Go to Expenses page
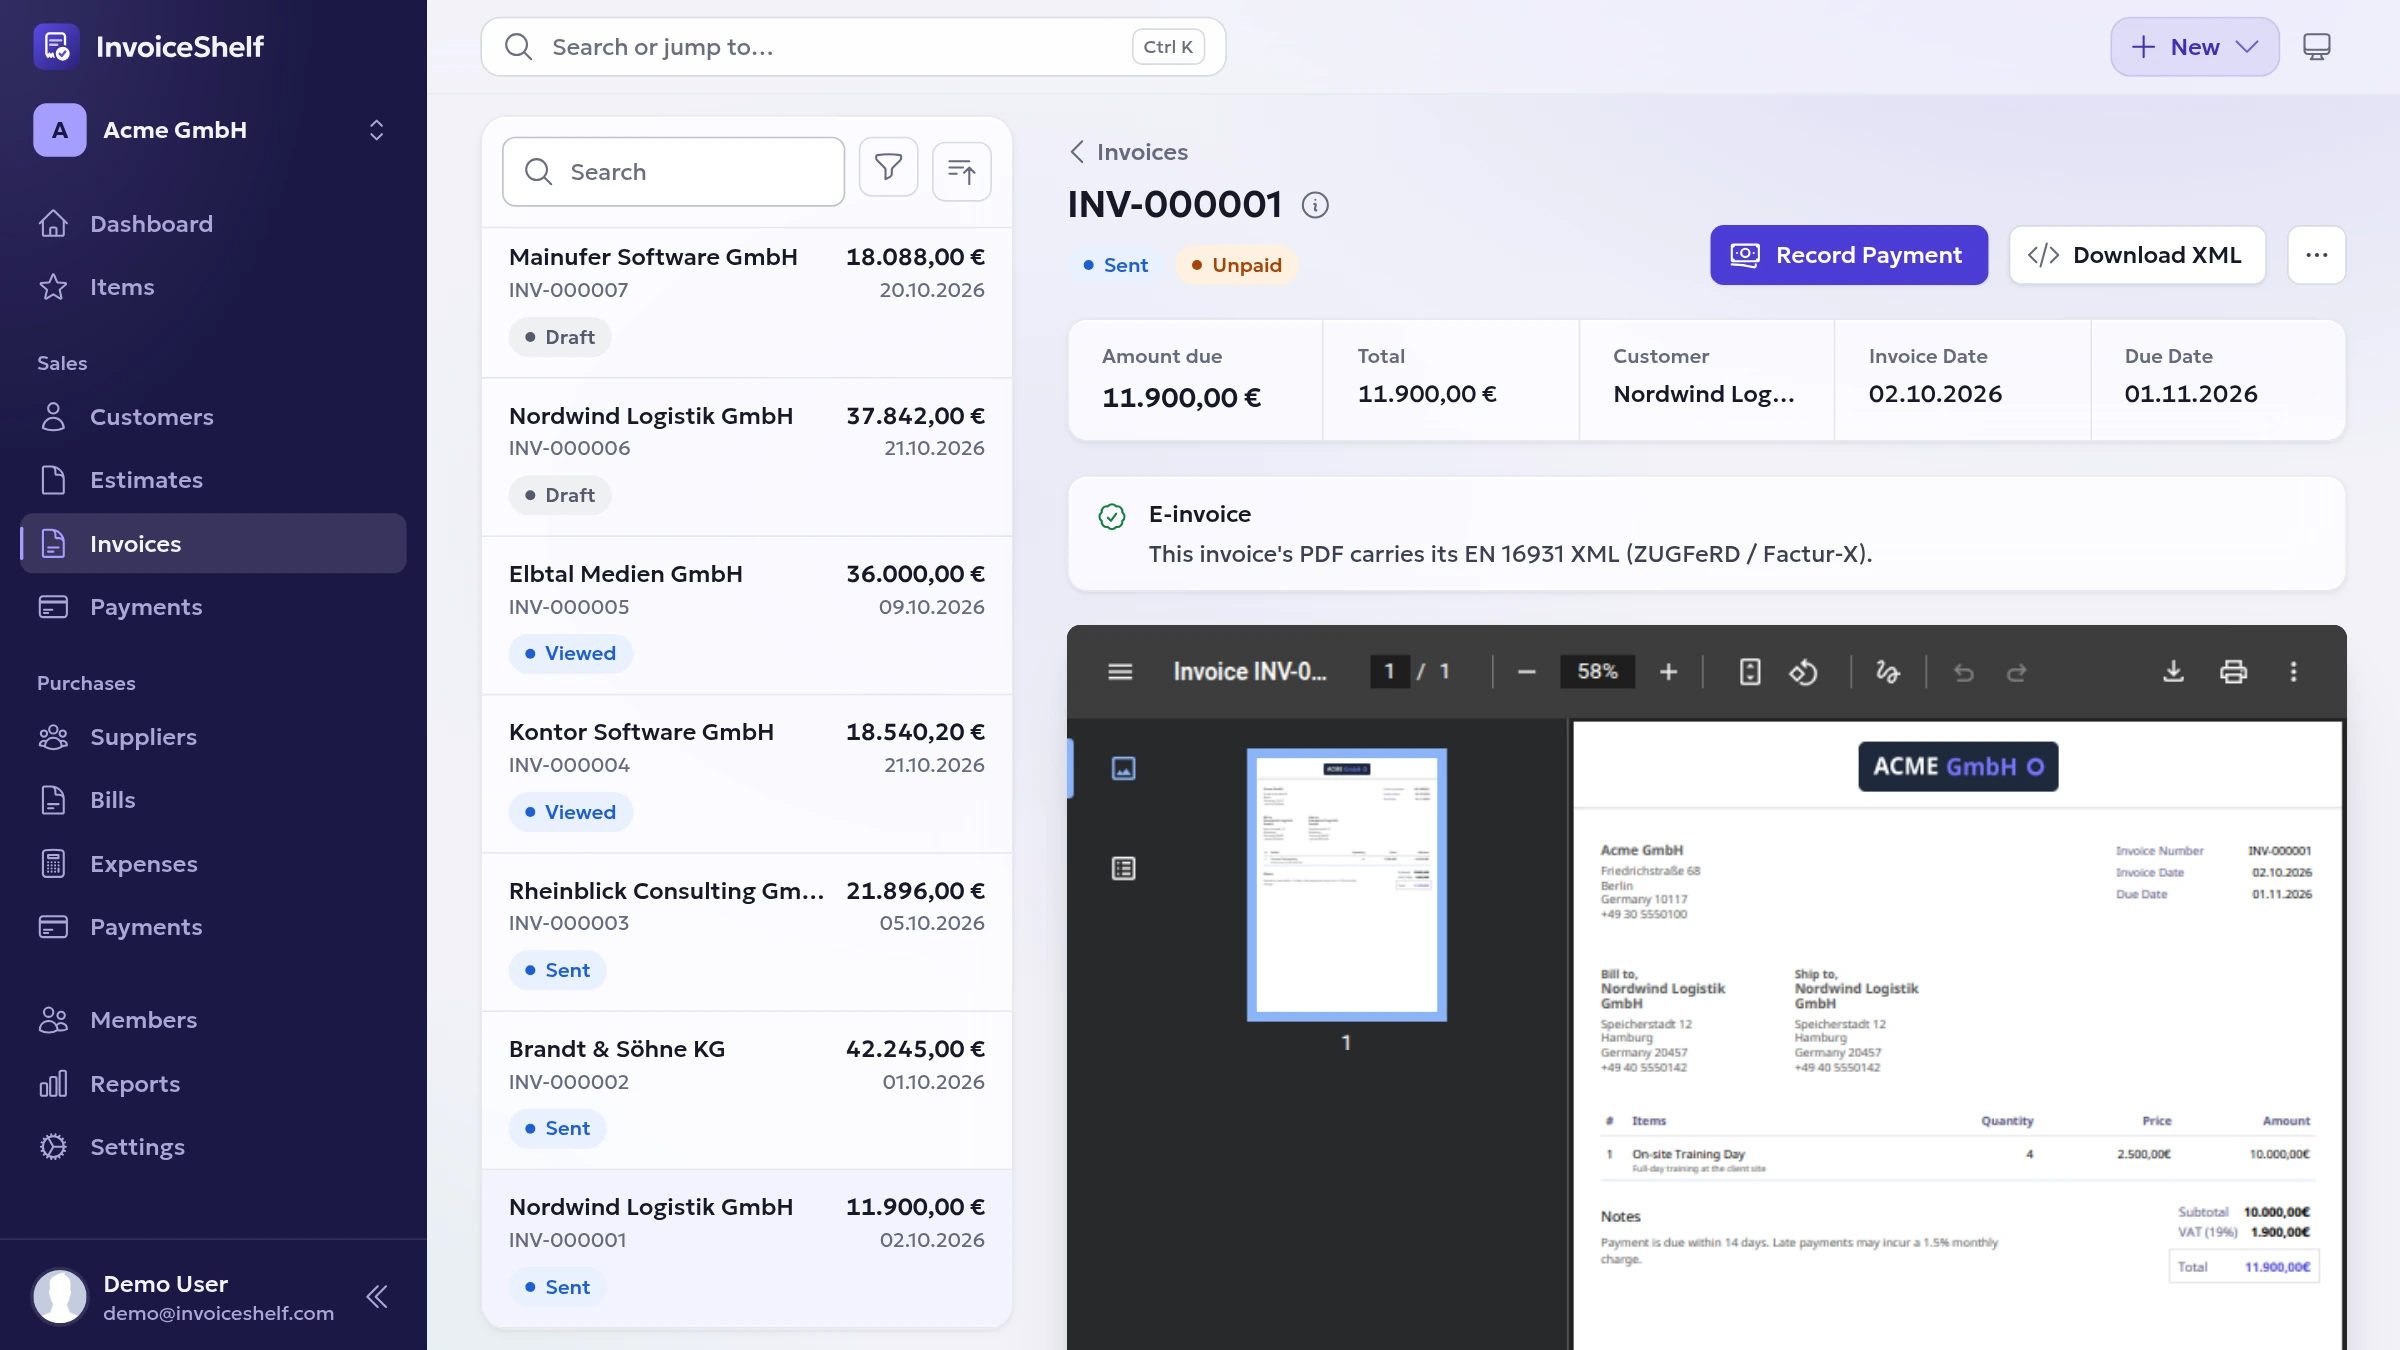This screenshot has height=1350, width=2400. click(213, 864)
